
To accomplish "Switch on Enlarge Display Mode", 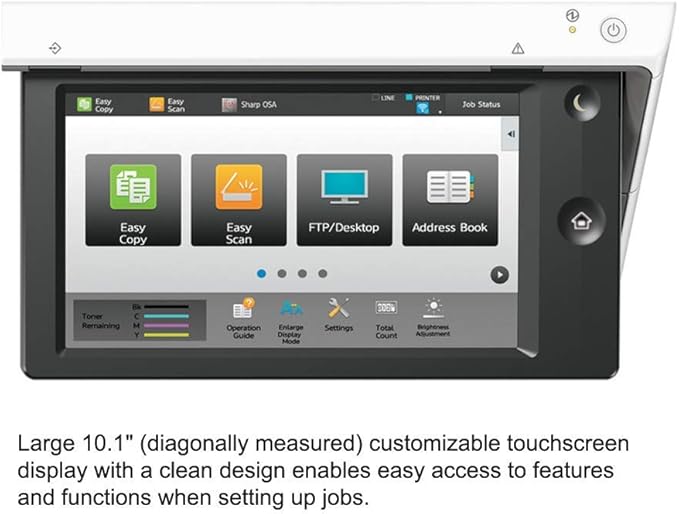I will coord(291,321).
